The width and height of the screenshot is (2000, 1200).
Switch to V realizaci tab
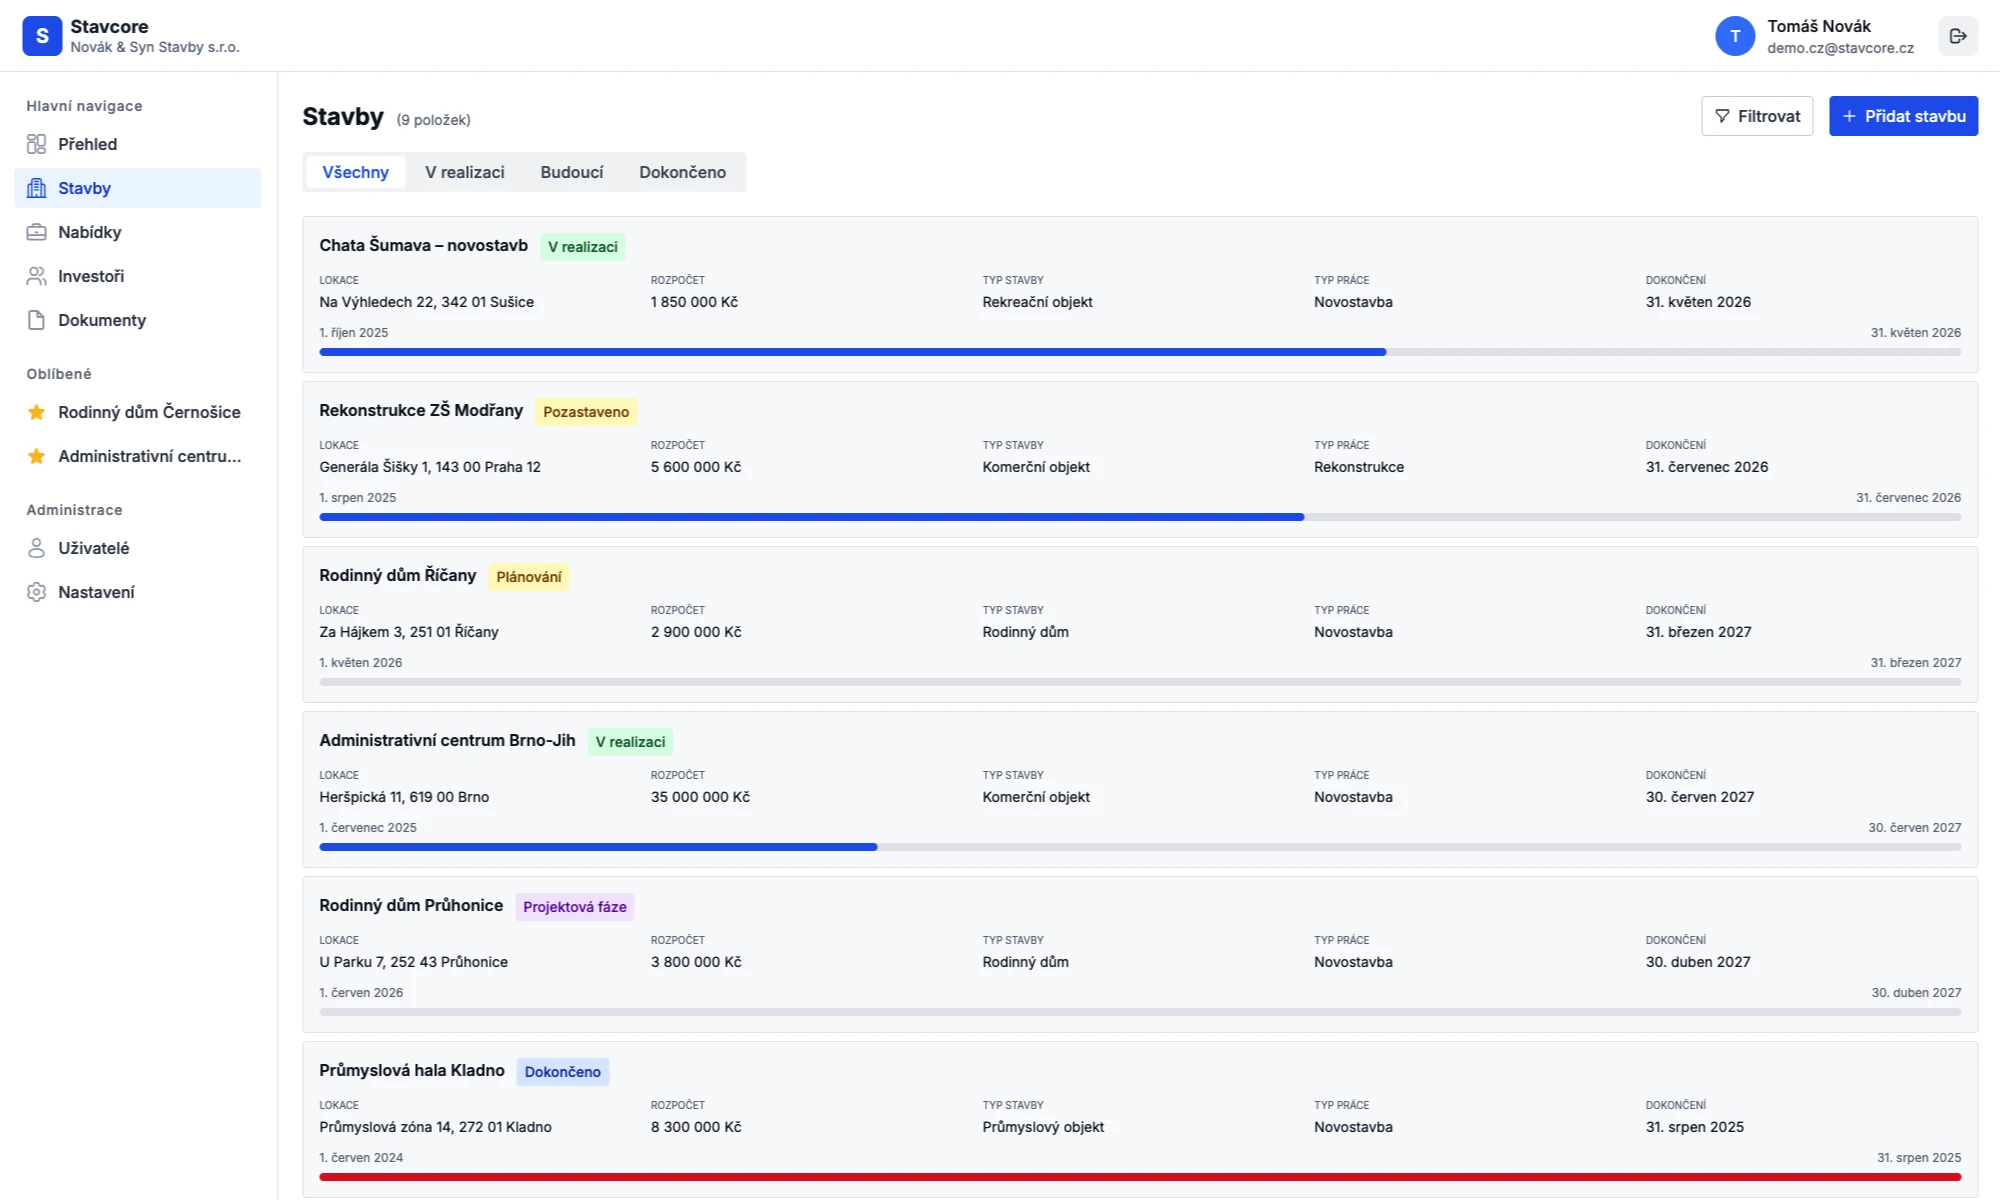point(464,172)
